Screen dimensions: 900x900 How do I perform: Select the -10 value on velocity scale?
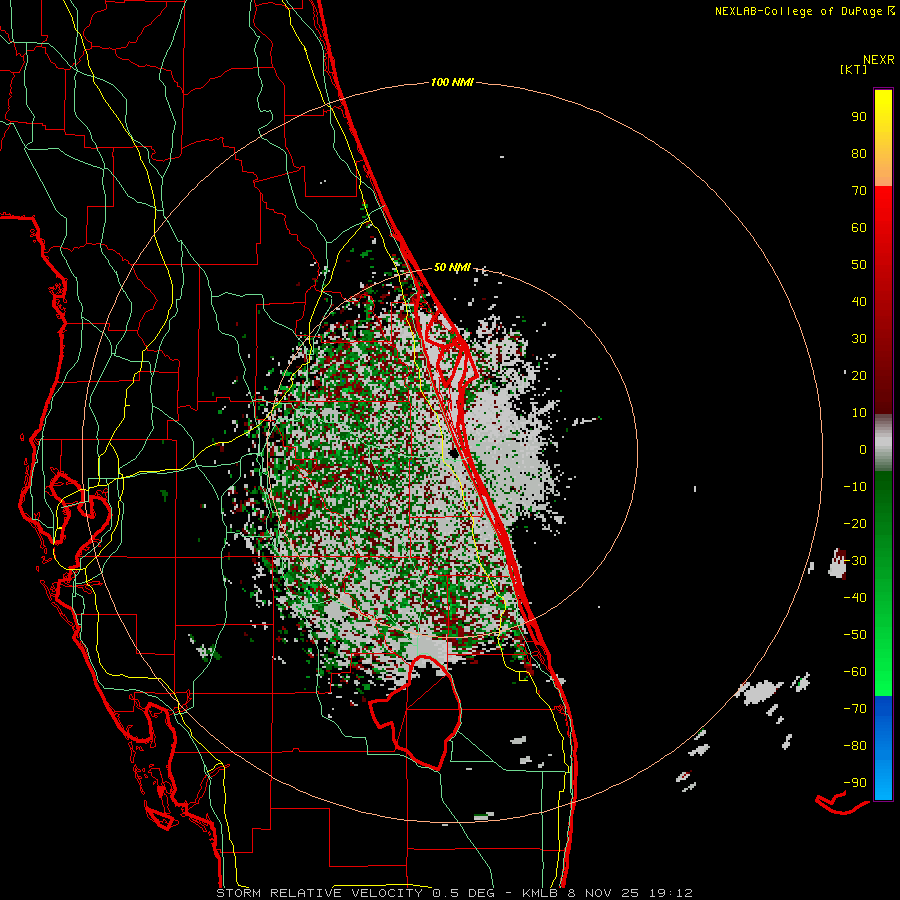(855, 487)
